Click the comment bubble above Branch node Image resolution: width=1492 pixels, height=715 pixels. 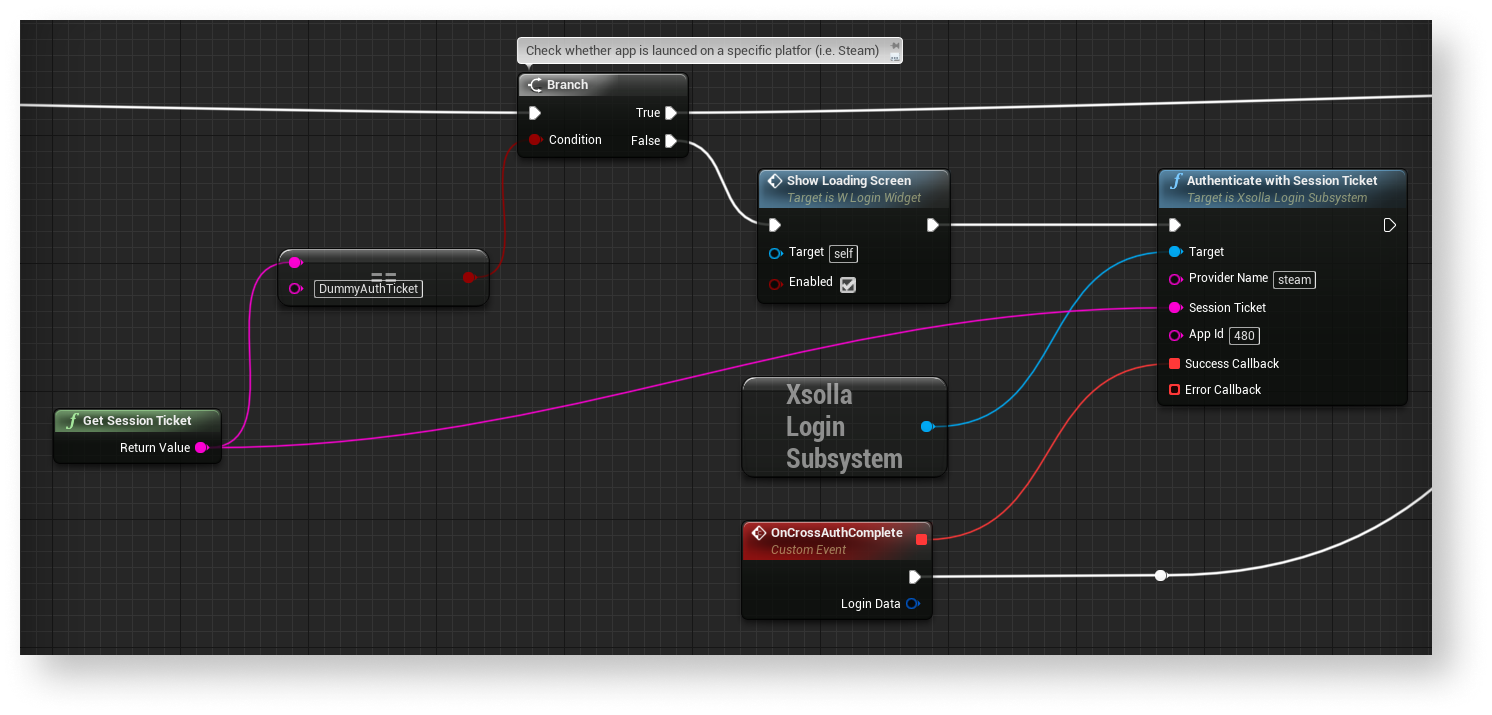click(x=702, y=50)
